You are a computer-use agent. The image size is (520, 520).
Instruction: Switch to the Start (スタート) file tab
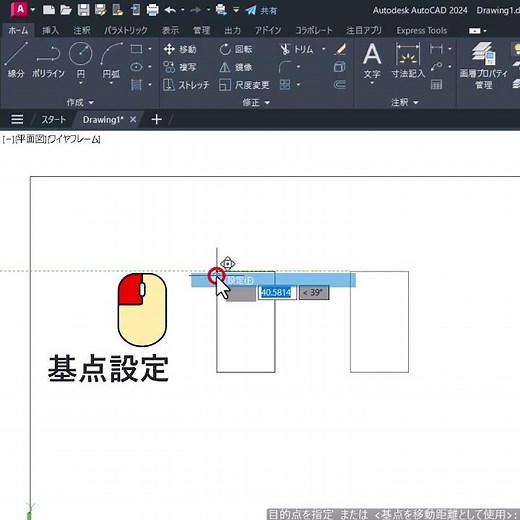[53, 120]
